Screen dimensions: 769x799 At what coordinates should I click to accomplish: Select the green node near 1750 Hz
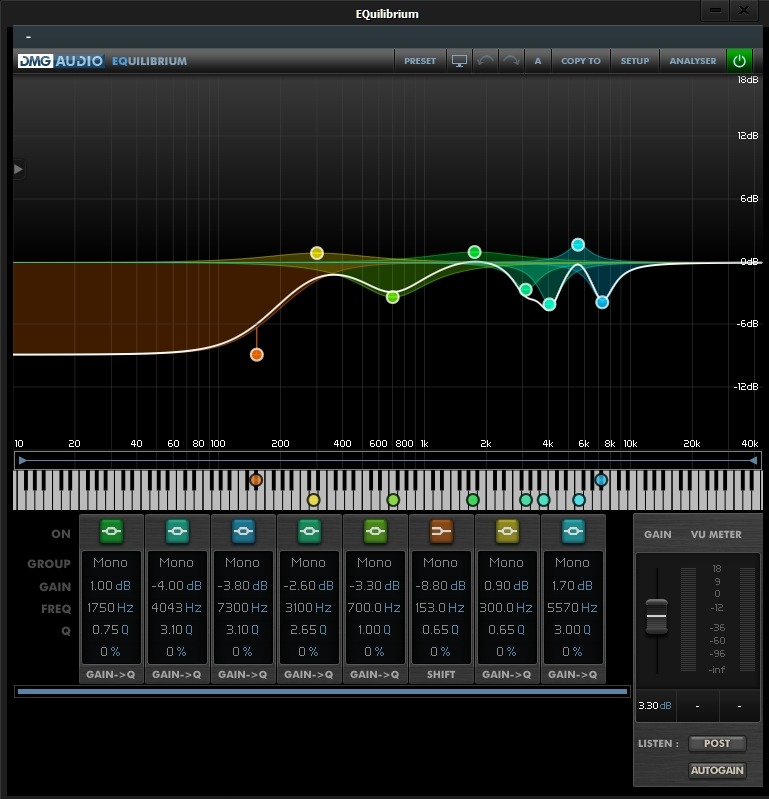[474, 252]
